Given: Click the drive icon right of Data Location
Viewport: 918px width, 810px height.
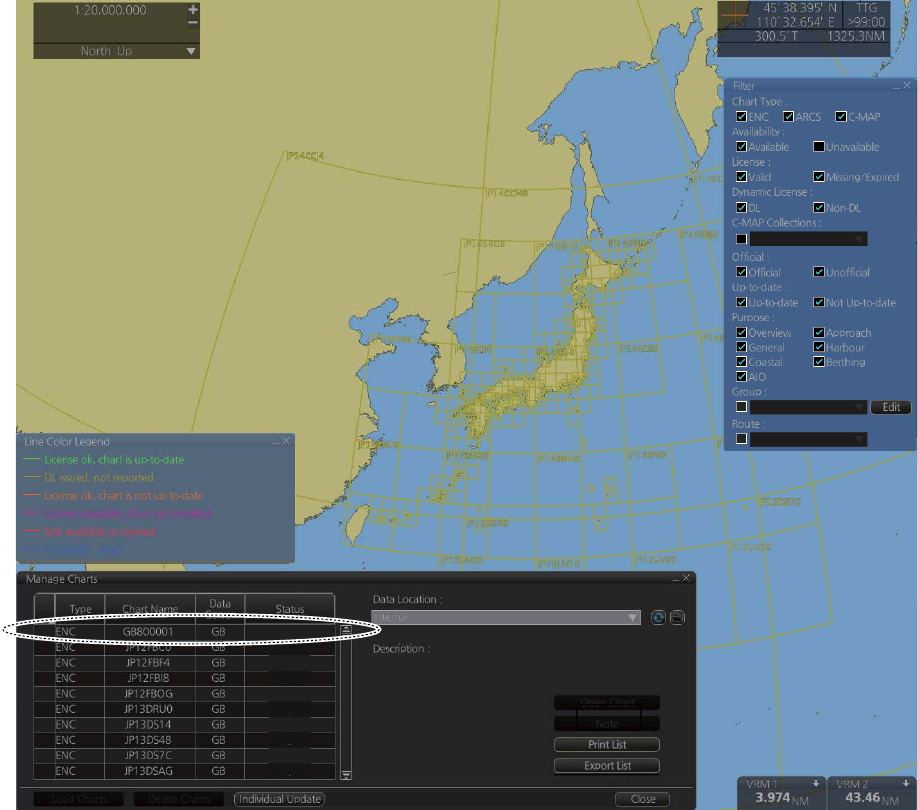Looking at the screenshot, I should (677, 618).
